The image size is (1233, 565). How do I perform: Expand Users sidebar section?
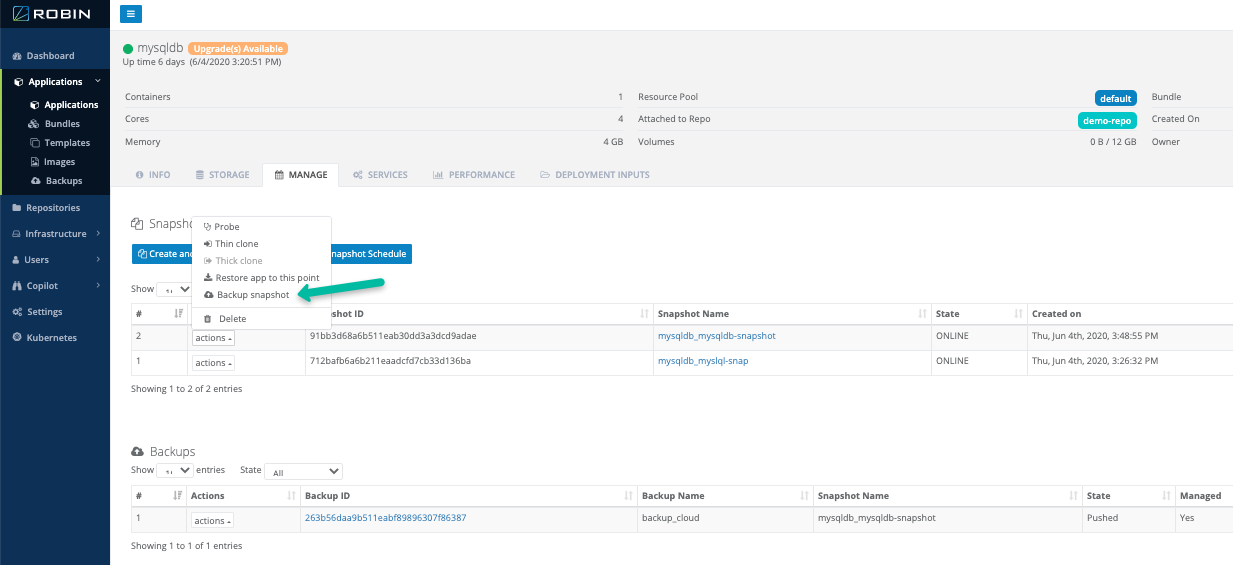coord(55,260)
